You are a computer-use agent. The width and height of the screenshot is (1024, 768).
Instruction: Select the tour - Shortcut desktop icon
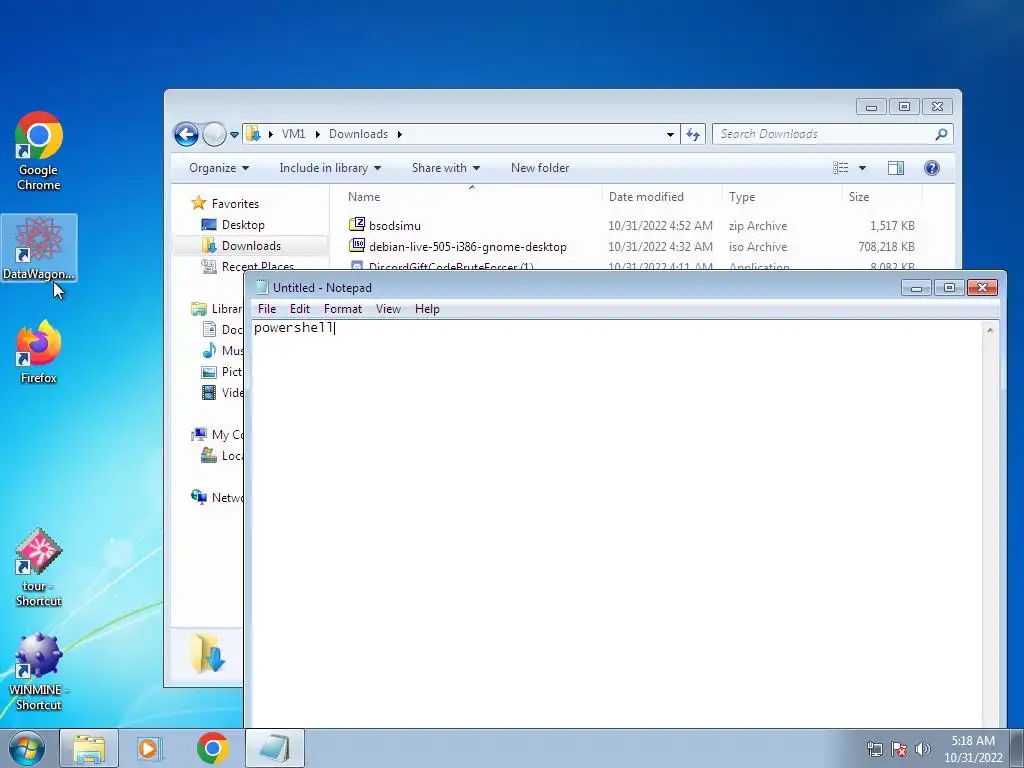click(39, 568)
